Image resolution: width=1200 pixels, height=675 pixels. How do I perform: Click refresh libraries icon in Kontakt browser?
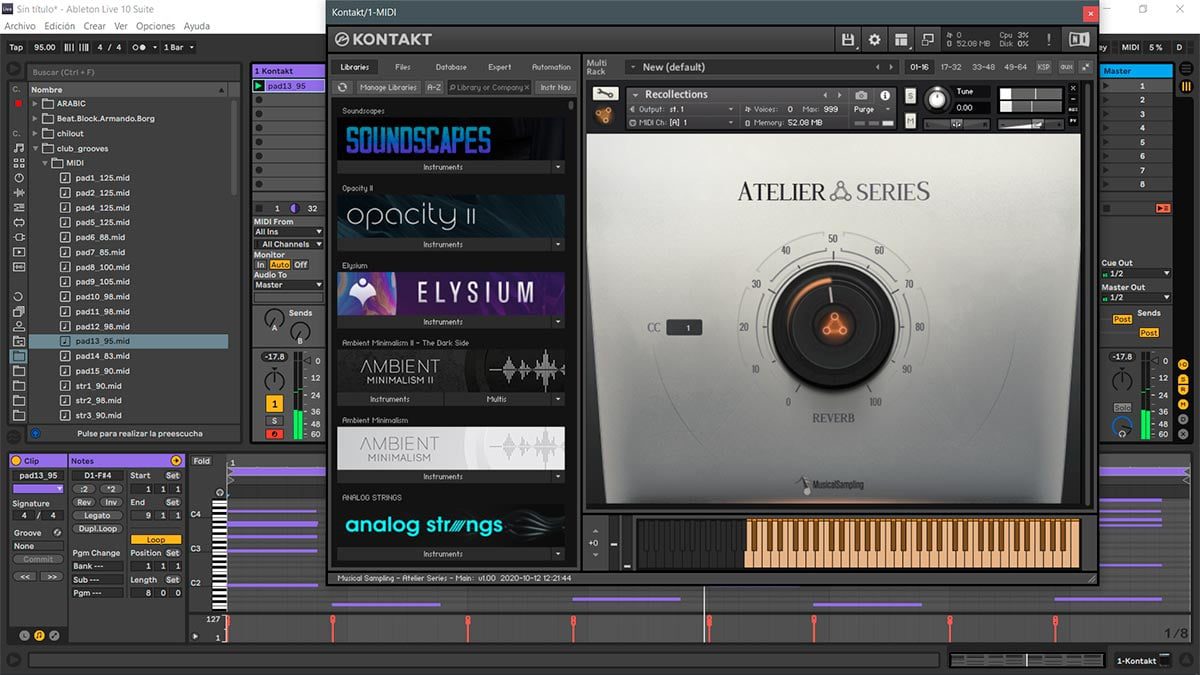343,88
